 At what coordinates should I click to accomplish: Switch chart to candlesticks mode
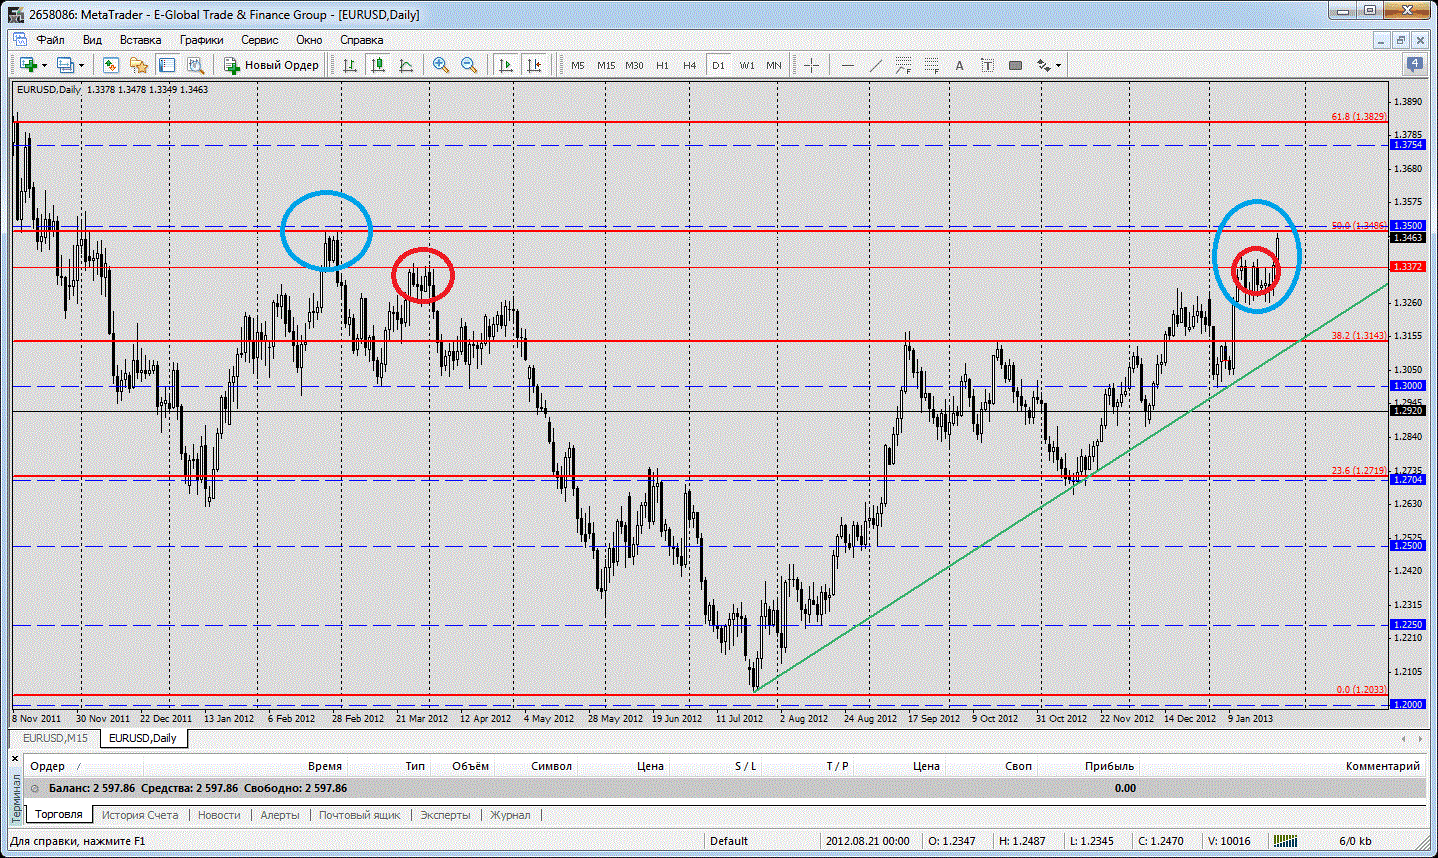[378, 65]
